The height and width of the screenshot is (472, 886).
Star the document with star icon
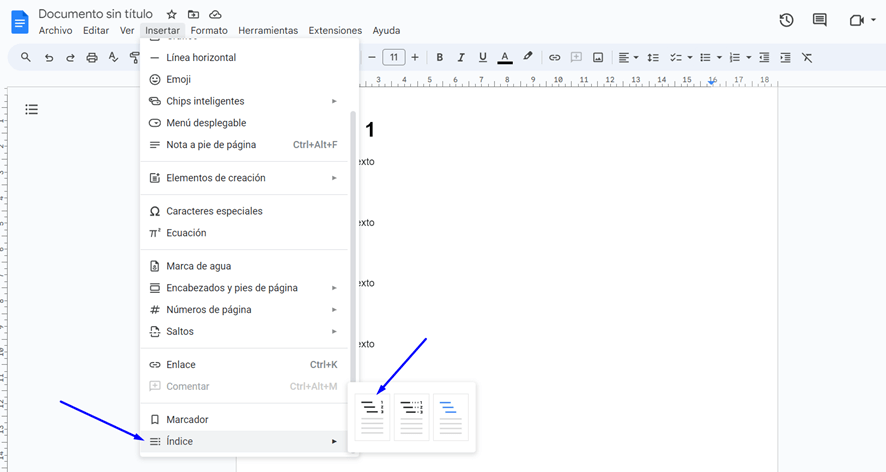172,15
